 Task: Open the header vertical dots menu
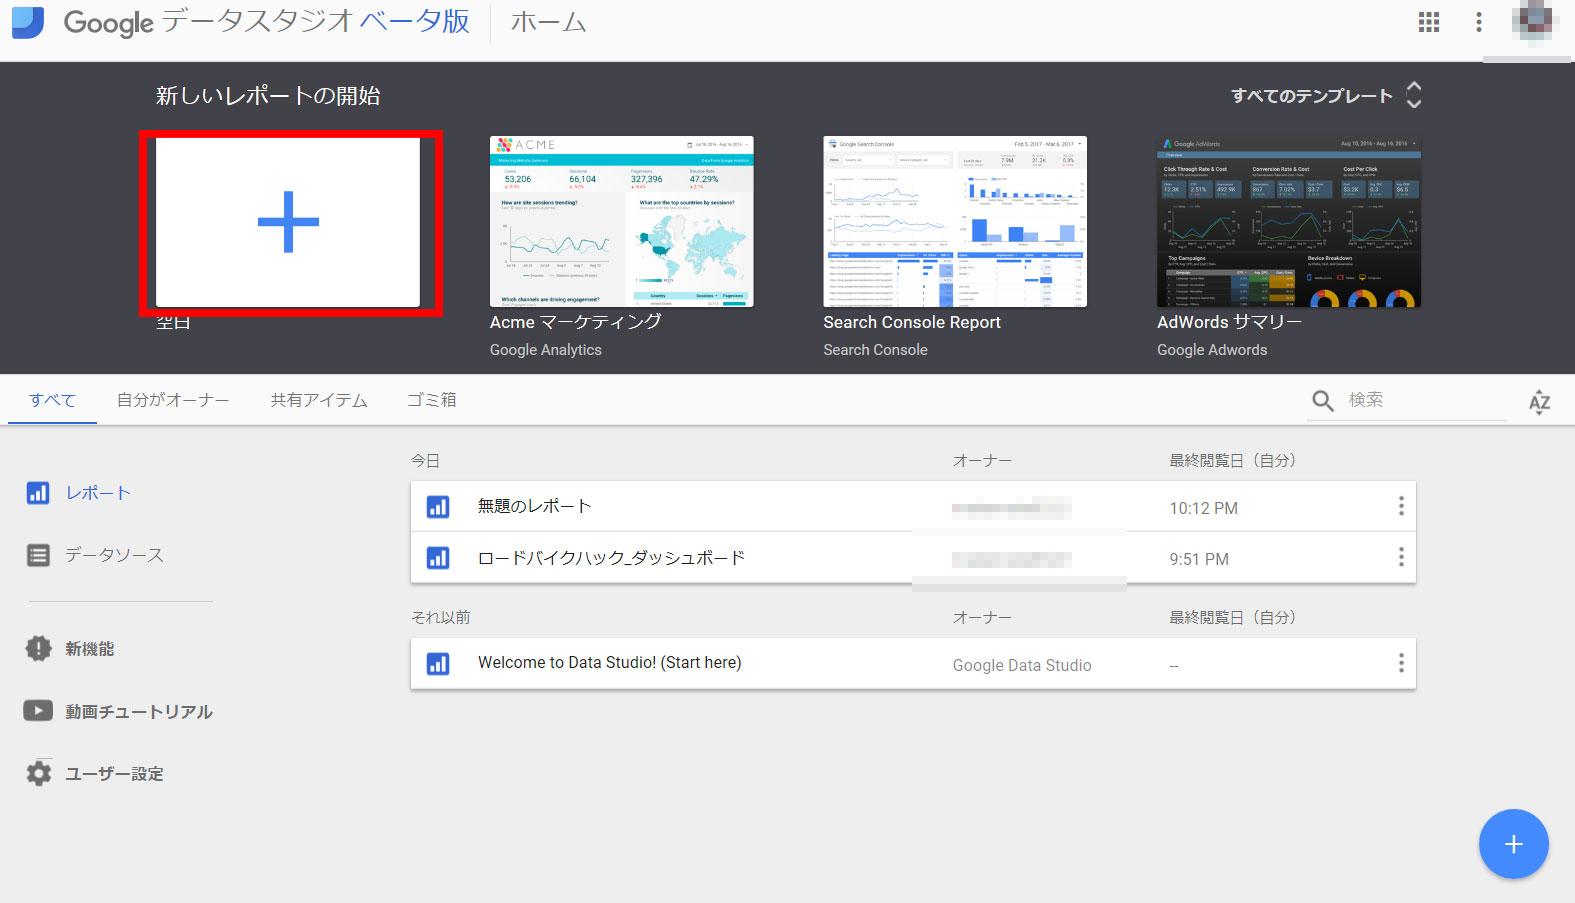pyautogui.click(x=1479, y=23)
